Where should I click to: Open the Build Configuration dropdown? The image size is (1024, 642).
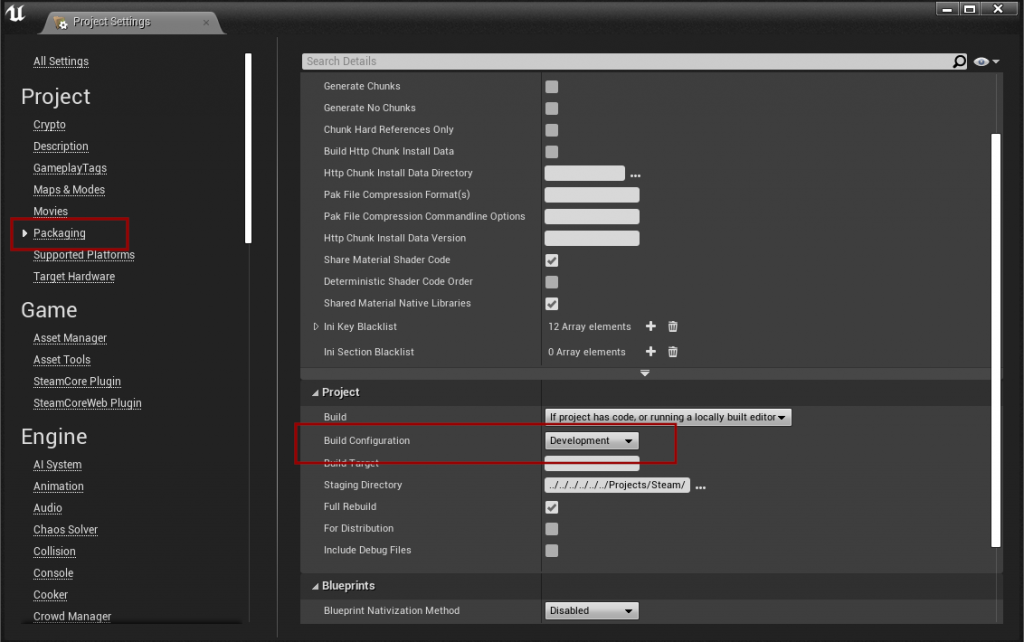click(x=589, y=440)
